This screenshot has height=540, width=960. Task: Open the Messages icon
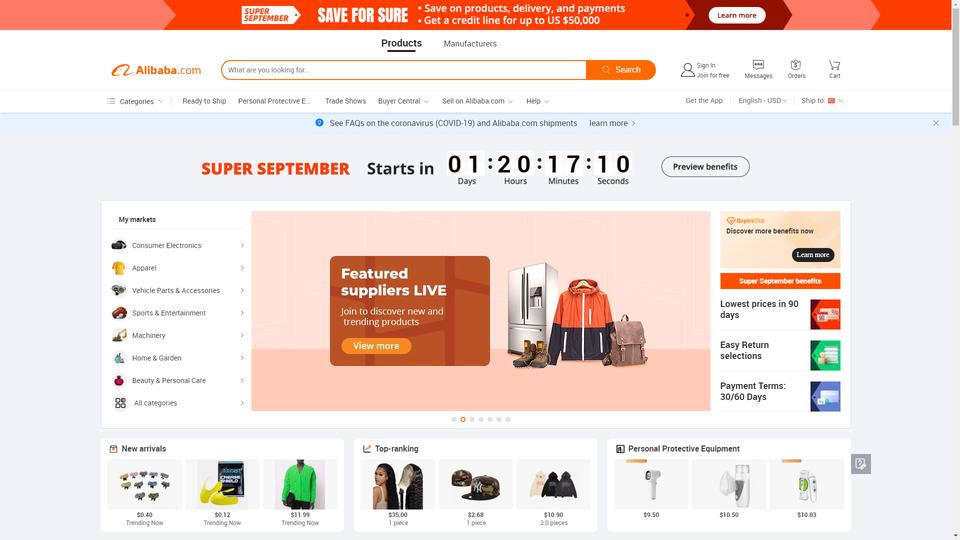coord(758,65)
